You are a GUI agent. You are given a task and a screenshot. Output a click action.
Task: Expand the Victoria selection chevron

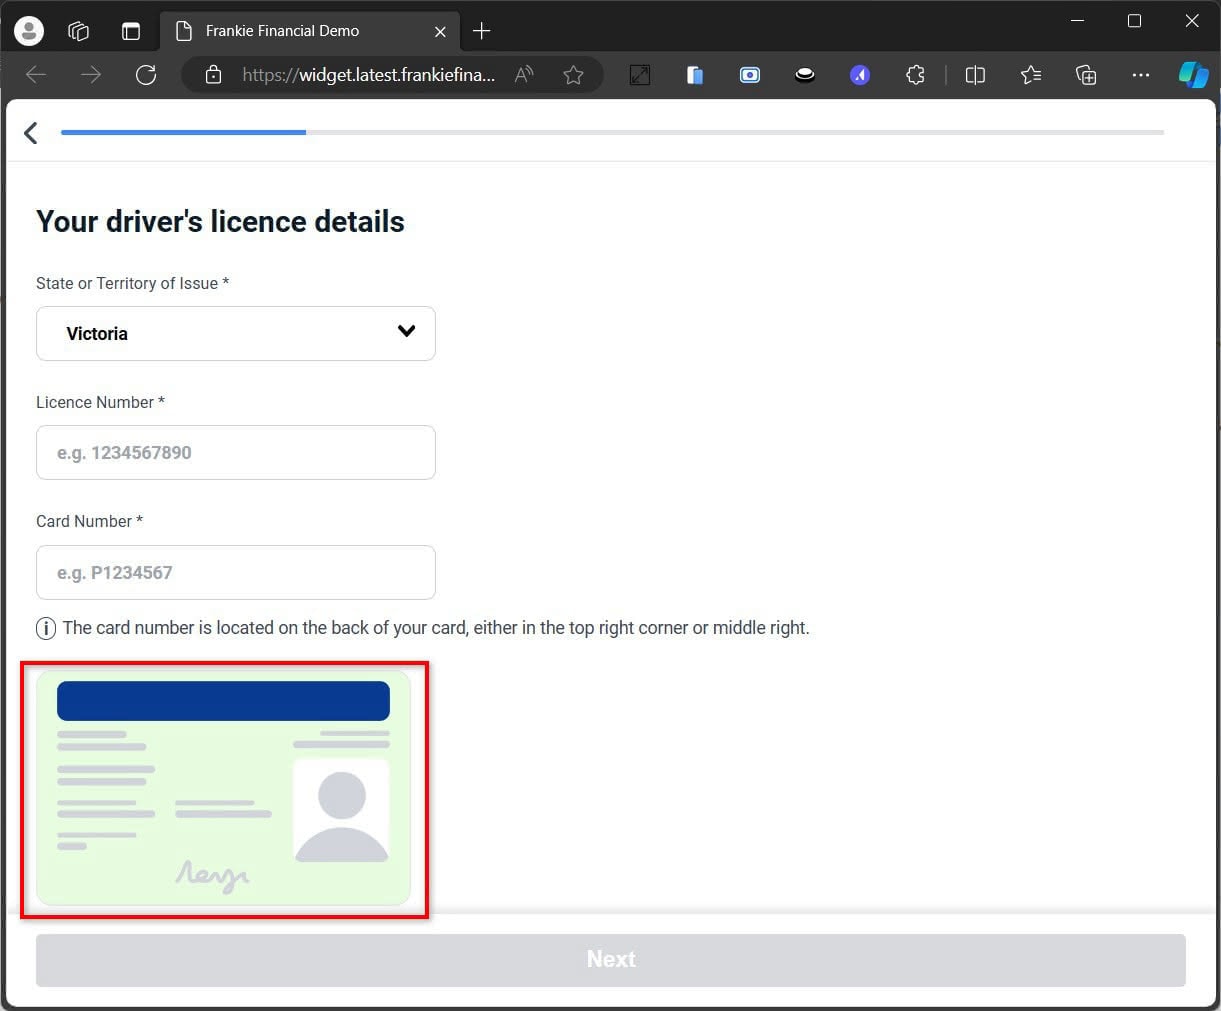click(x=406, y=331)
